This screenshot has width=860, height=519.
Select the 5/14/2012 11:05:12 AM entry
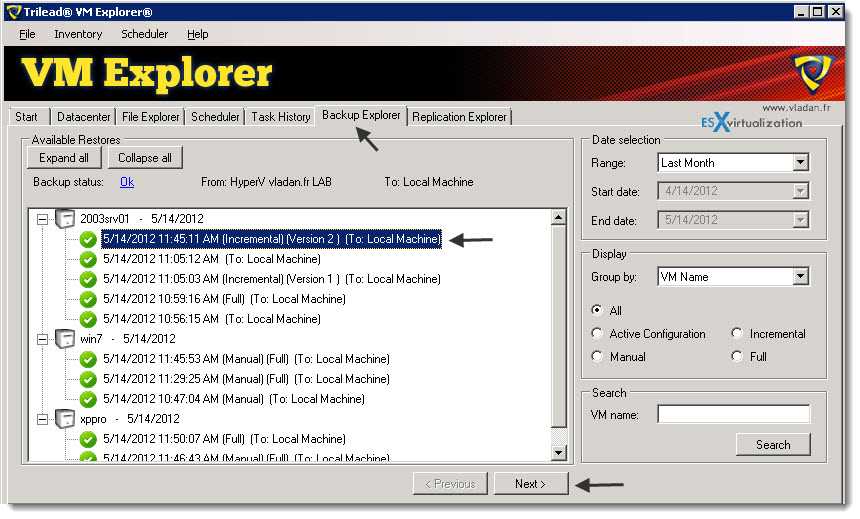point(212,259)
